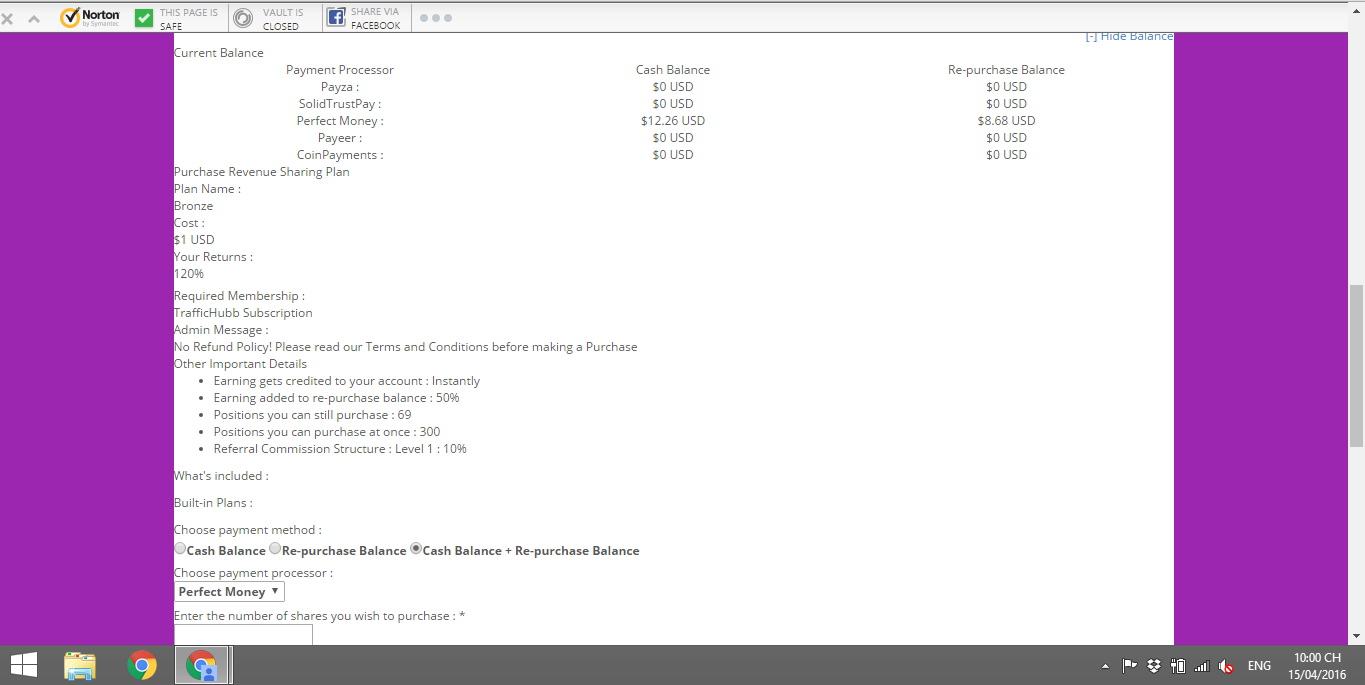The image size is (1365, 685).
Task: Open Action Center flag icon
Action: pos(1130,666)
